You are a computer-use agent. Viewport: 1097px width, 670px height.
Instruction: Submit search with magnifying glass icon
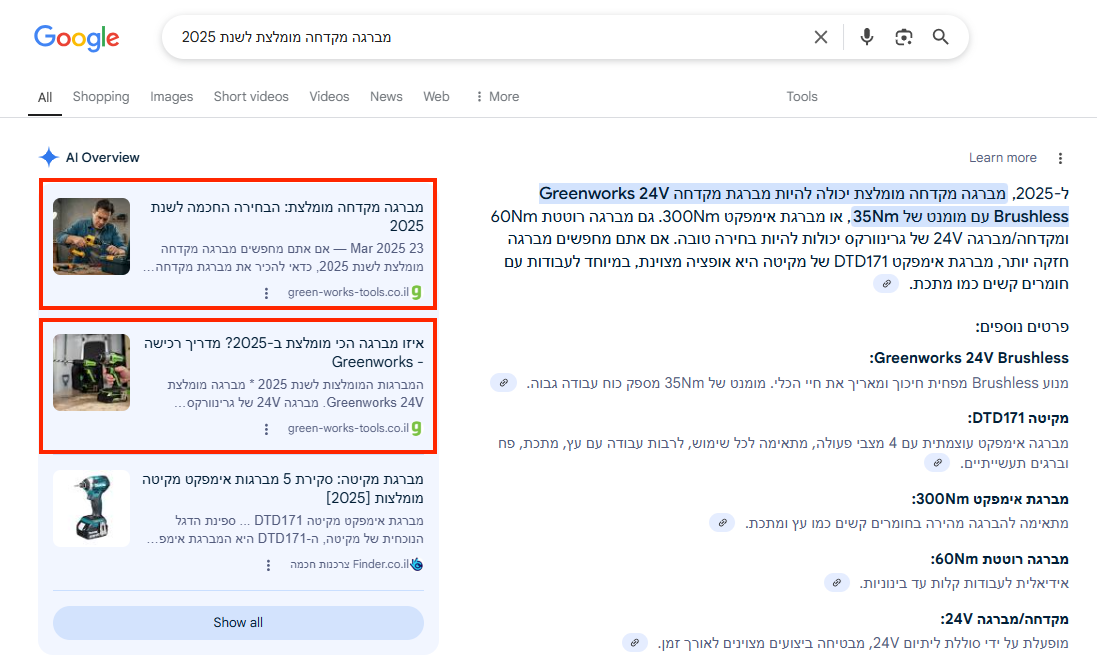tap(940, 37)
